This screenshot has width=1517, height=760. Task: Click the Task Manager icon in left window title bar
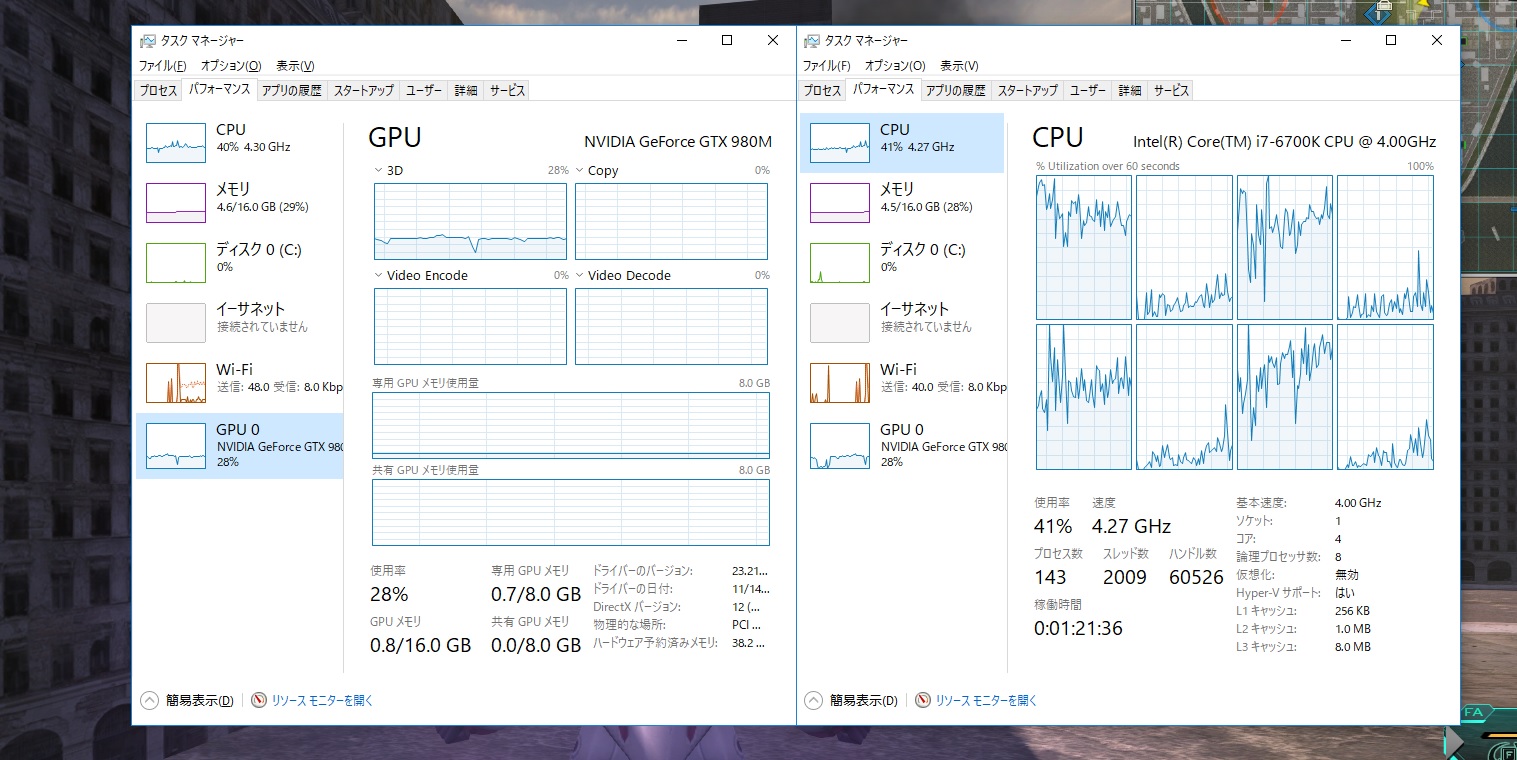[148, 41]
